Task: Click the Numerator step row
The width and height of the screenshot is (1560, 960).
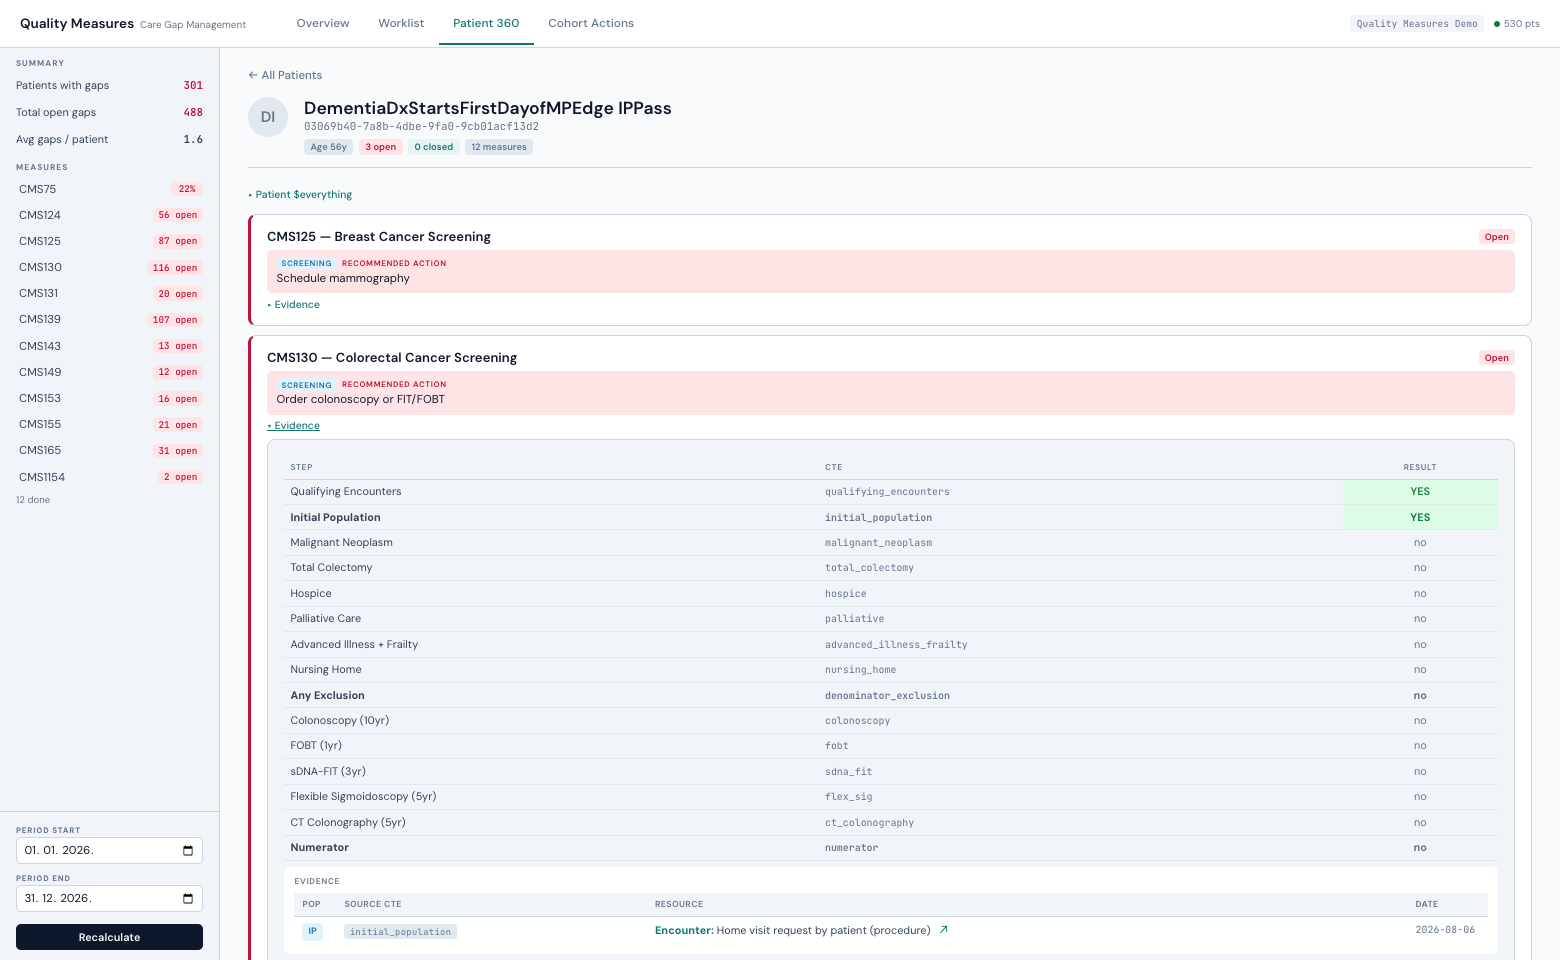Action: pyautogui.click(x=891, y=848)
